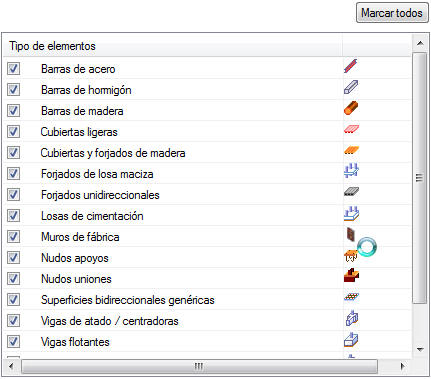
Task: Toggle the Barras de madera checkbox
Action: (x=13, y=111)
